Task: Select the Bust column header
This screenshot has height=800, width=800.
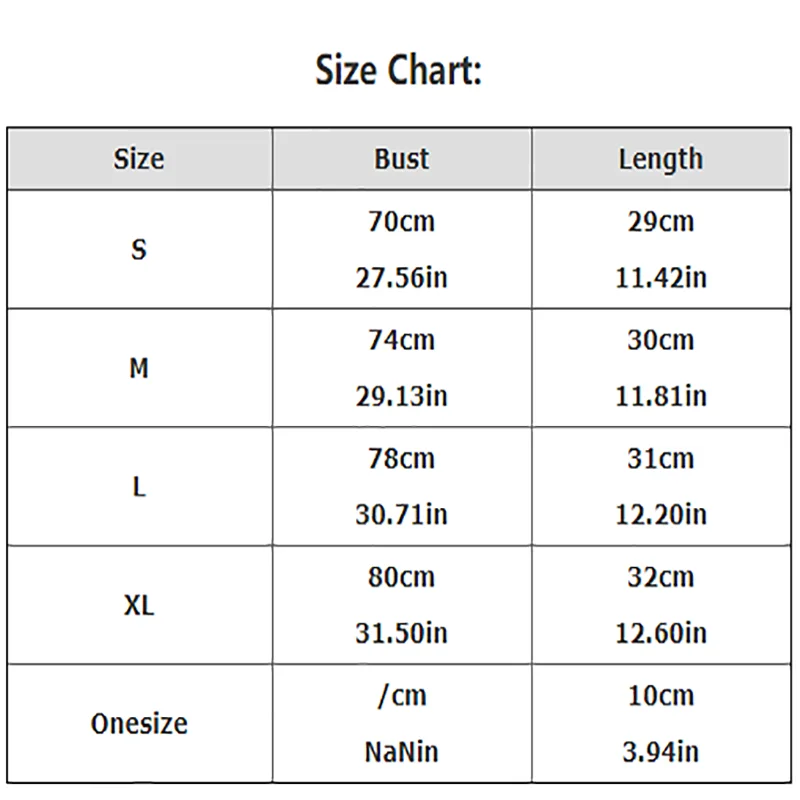Action: point(402,159)
